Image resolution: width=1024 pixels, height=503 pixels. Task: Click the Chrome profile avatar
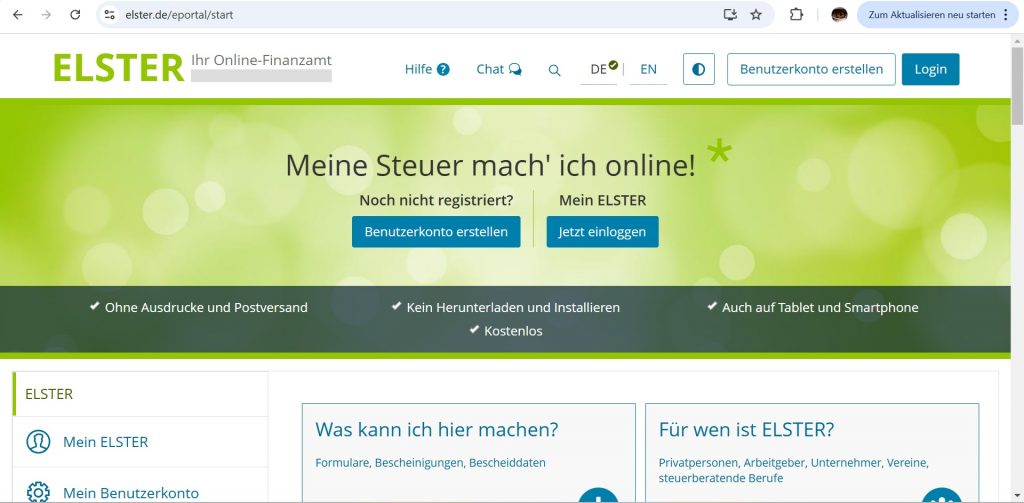tap(839, 15)
